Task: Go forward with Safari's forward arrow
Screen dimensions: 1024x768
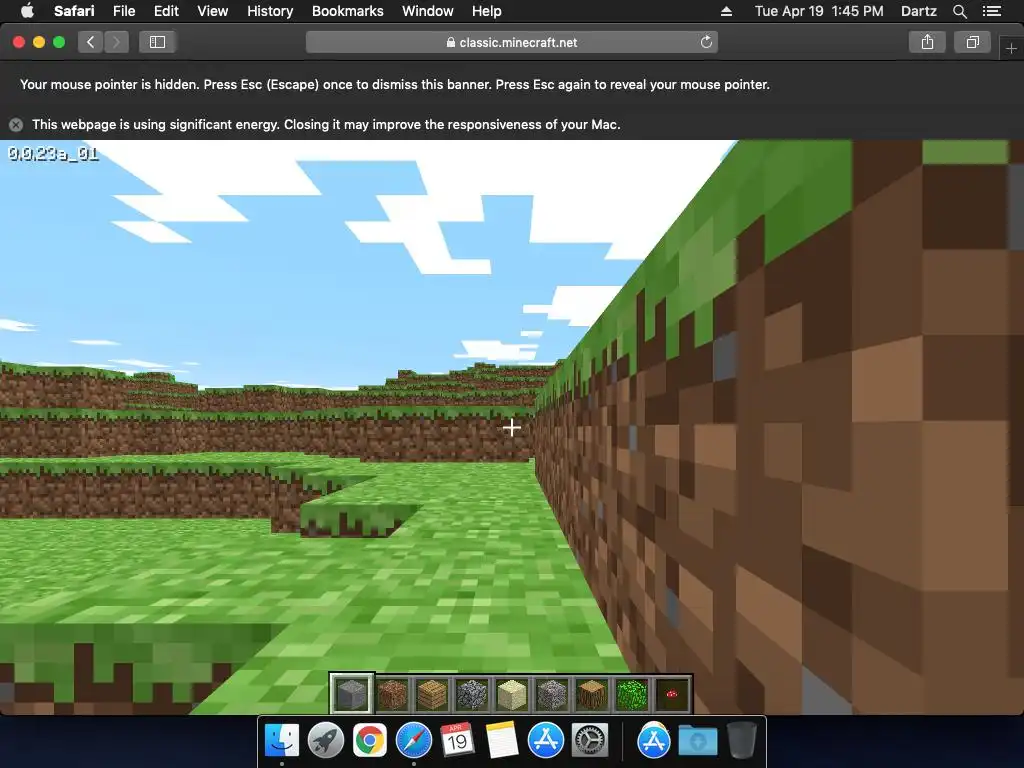Action: click(x=116, y=42)
